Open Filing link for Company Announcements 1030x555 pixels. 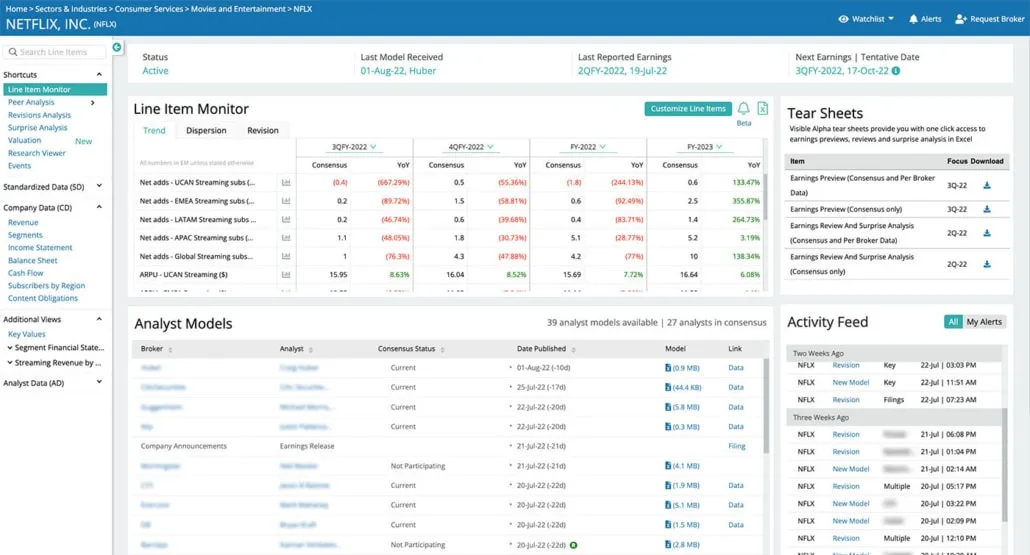[736, 446]
